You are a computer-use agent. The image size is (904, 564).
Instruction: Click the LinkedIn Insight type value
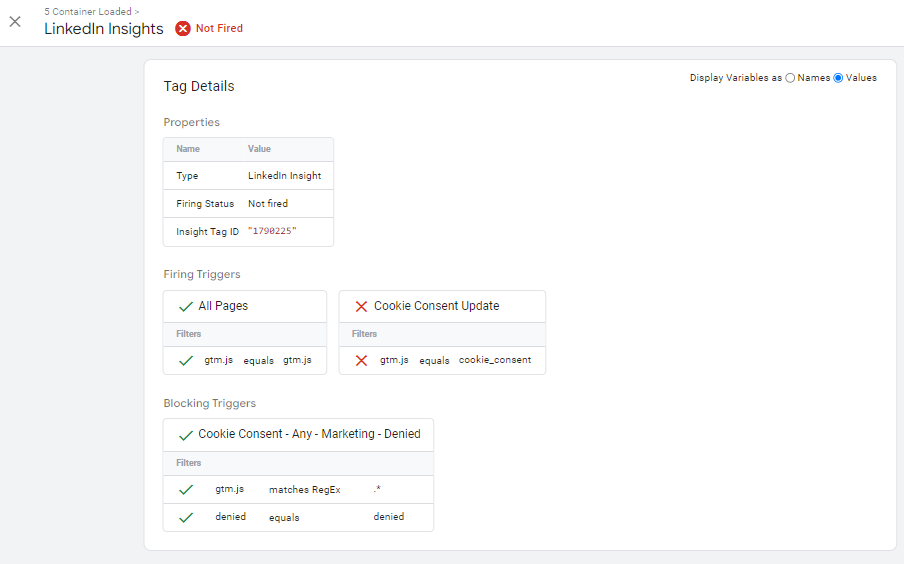click(284, 175)
